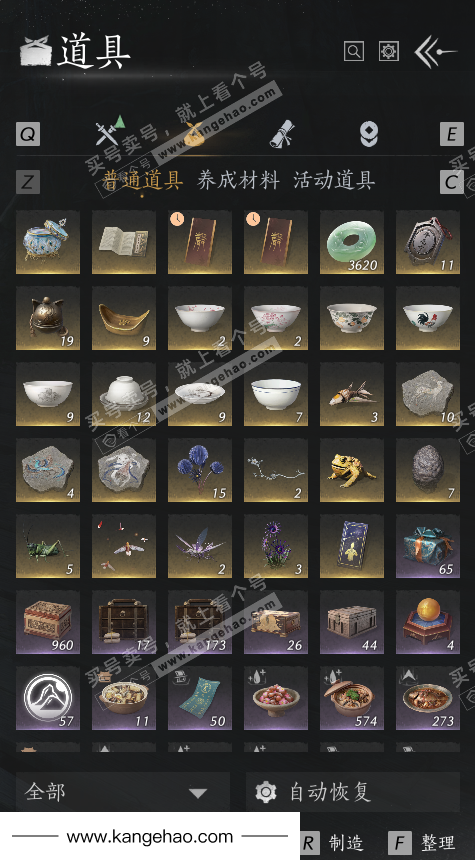Select the rooster-painted bowl item
The image size is (475, 860).
(x=428, y=318)
